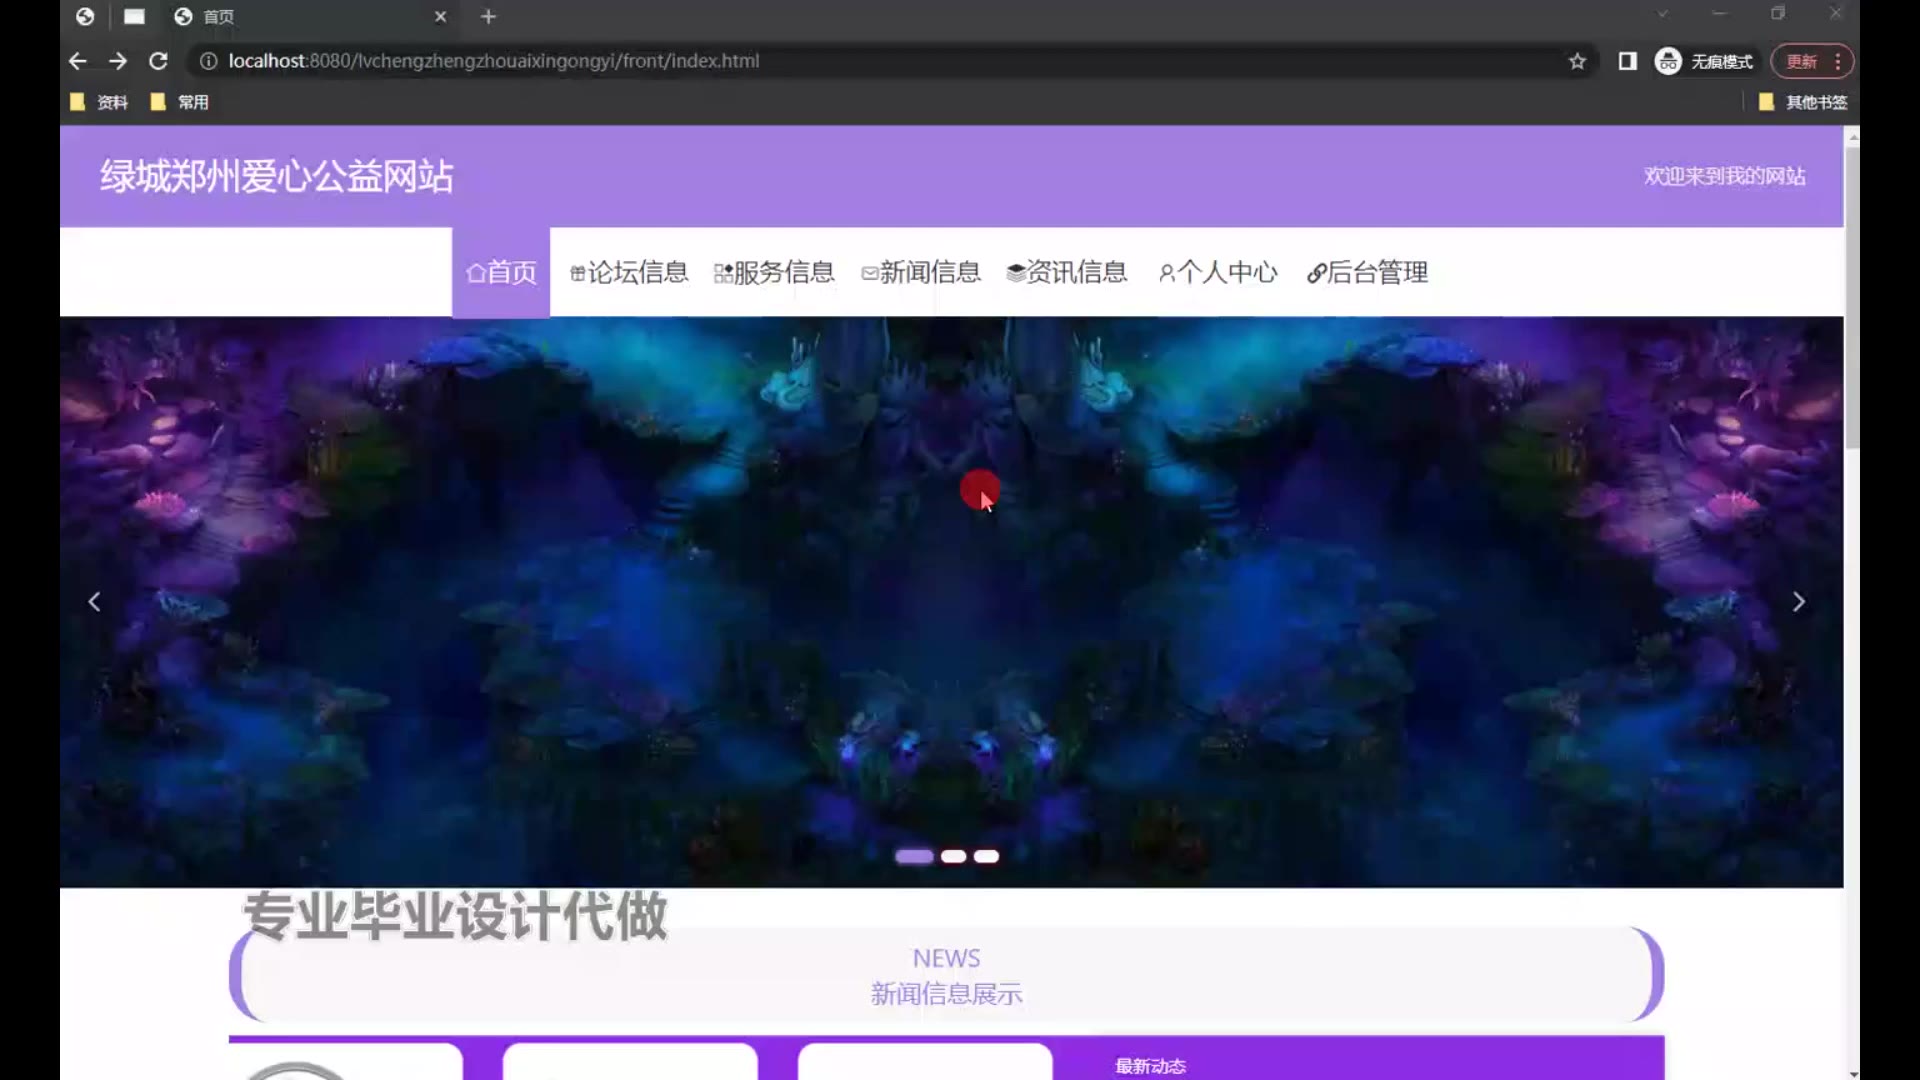Click the 欢迎来到我的网站 welcome text
Screen dimensions: 1920x1080
1725,176
